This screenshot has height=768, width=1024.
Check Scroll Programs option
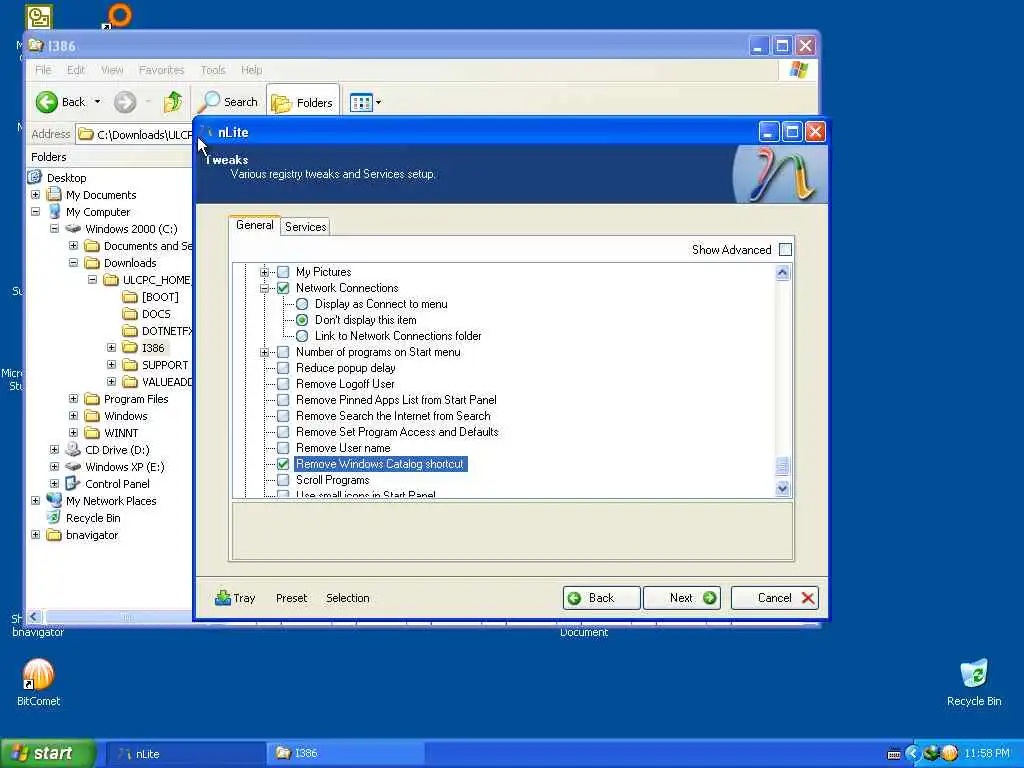tap(283, 480)
